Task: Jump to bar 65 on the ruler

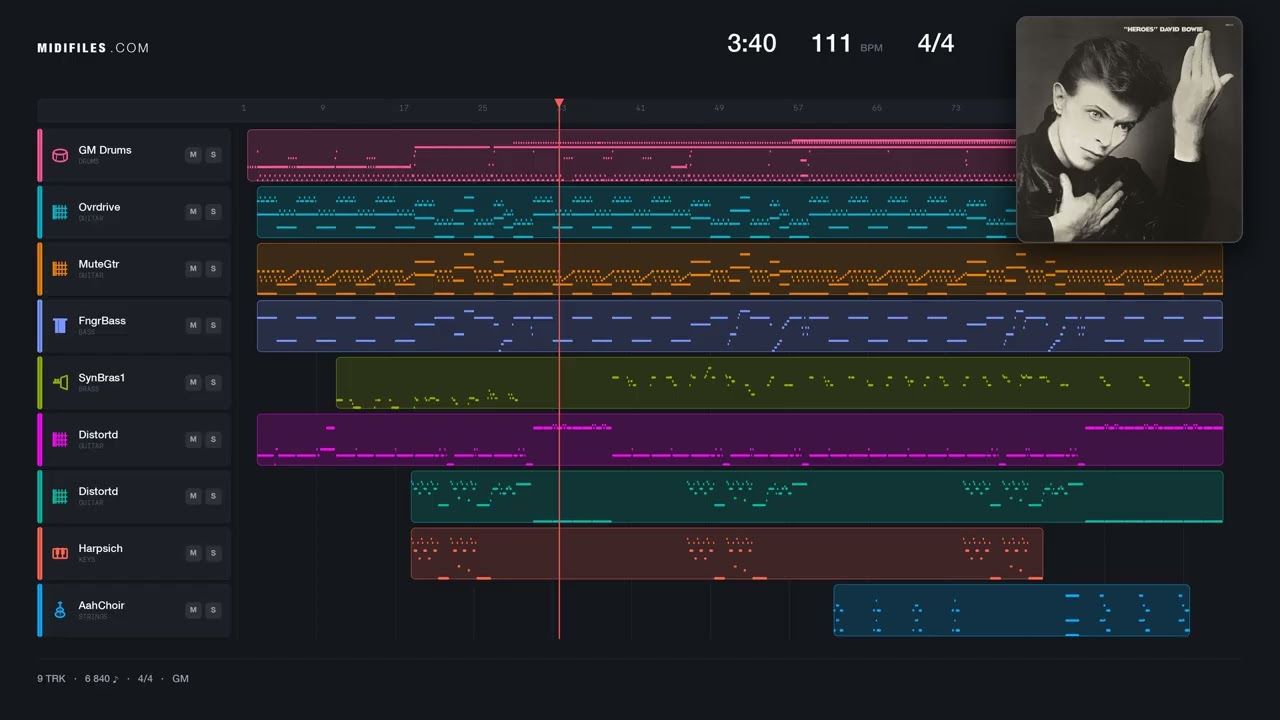Action: tap(877, 108)
